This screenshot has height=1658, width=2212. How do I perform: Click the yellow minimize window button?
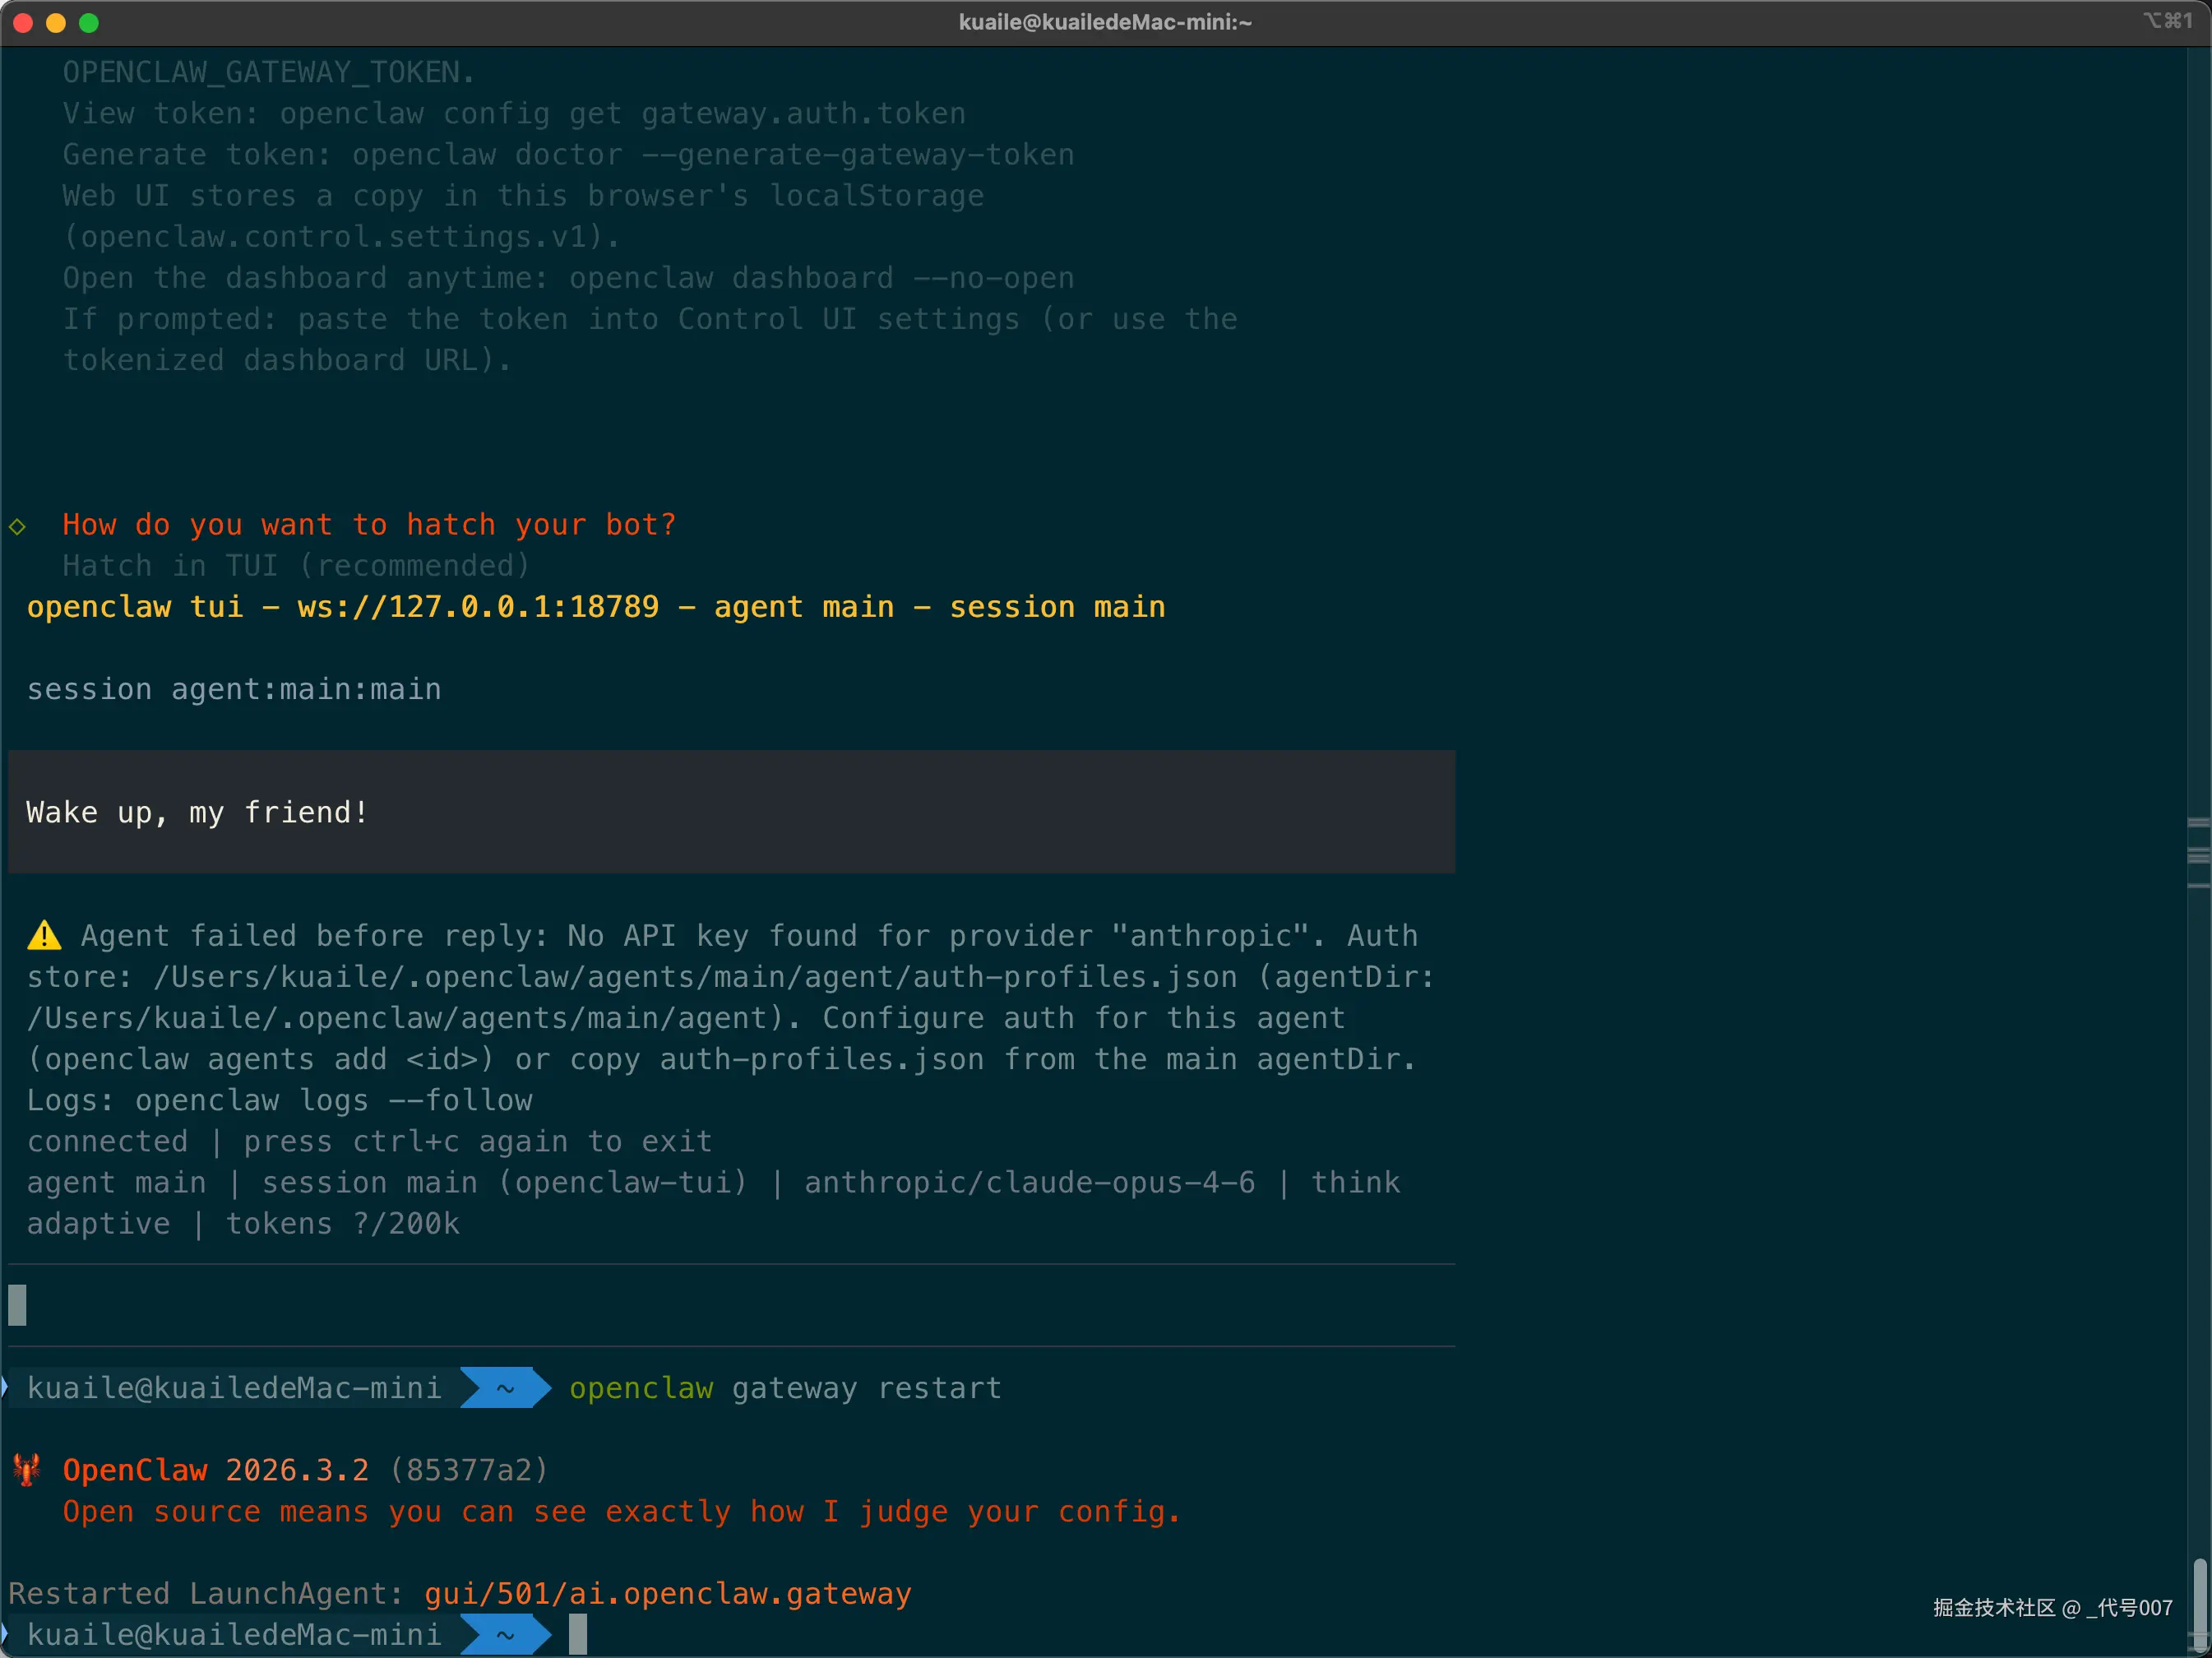coord(56,23)
